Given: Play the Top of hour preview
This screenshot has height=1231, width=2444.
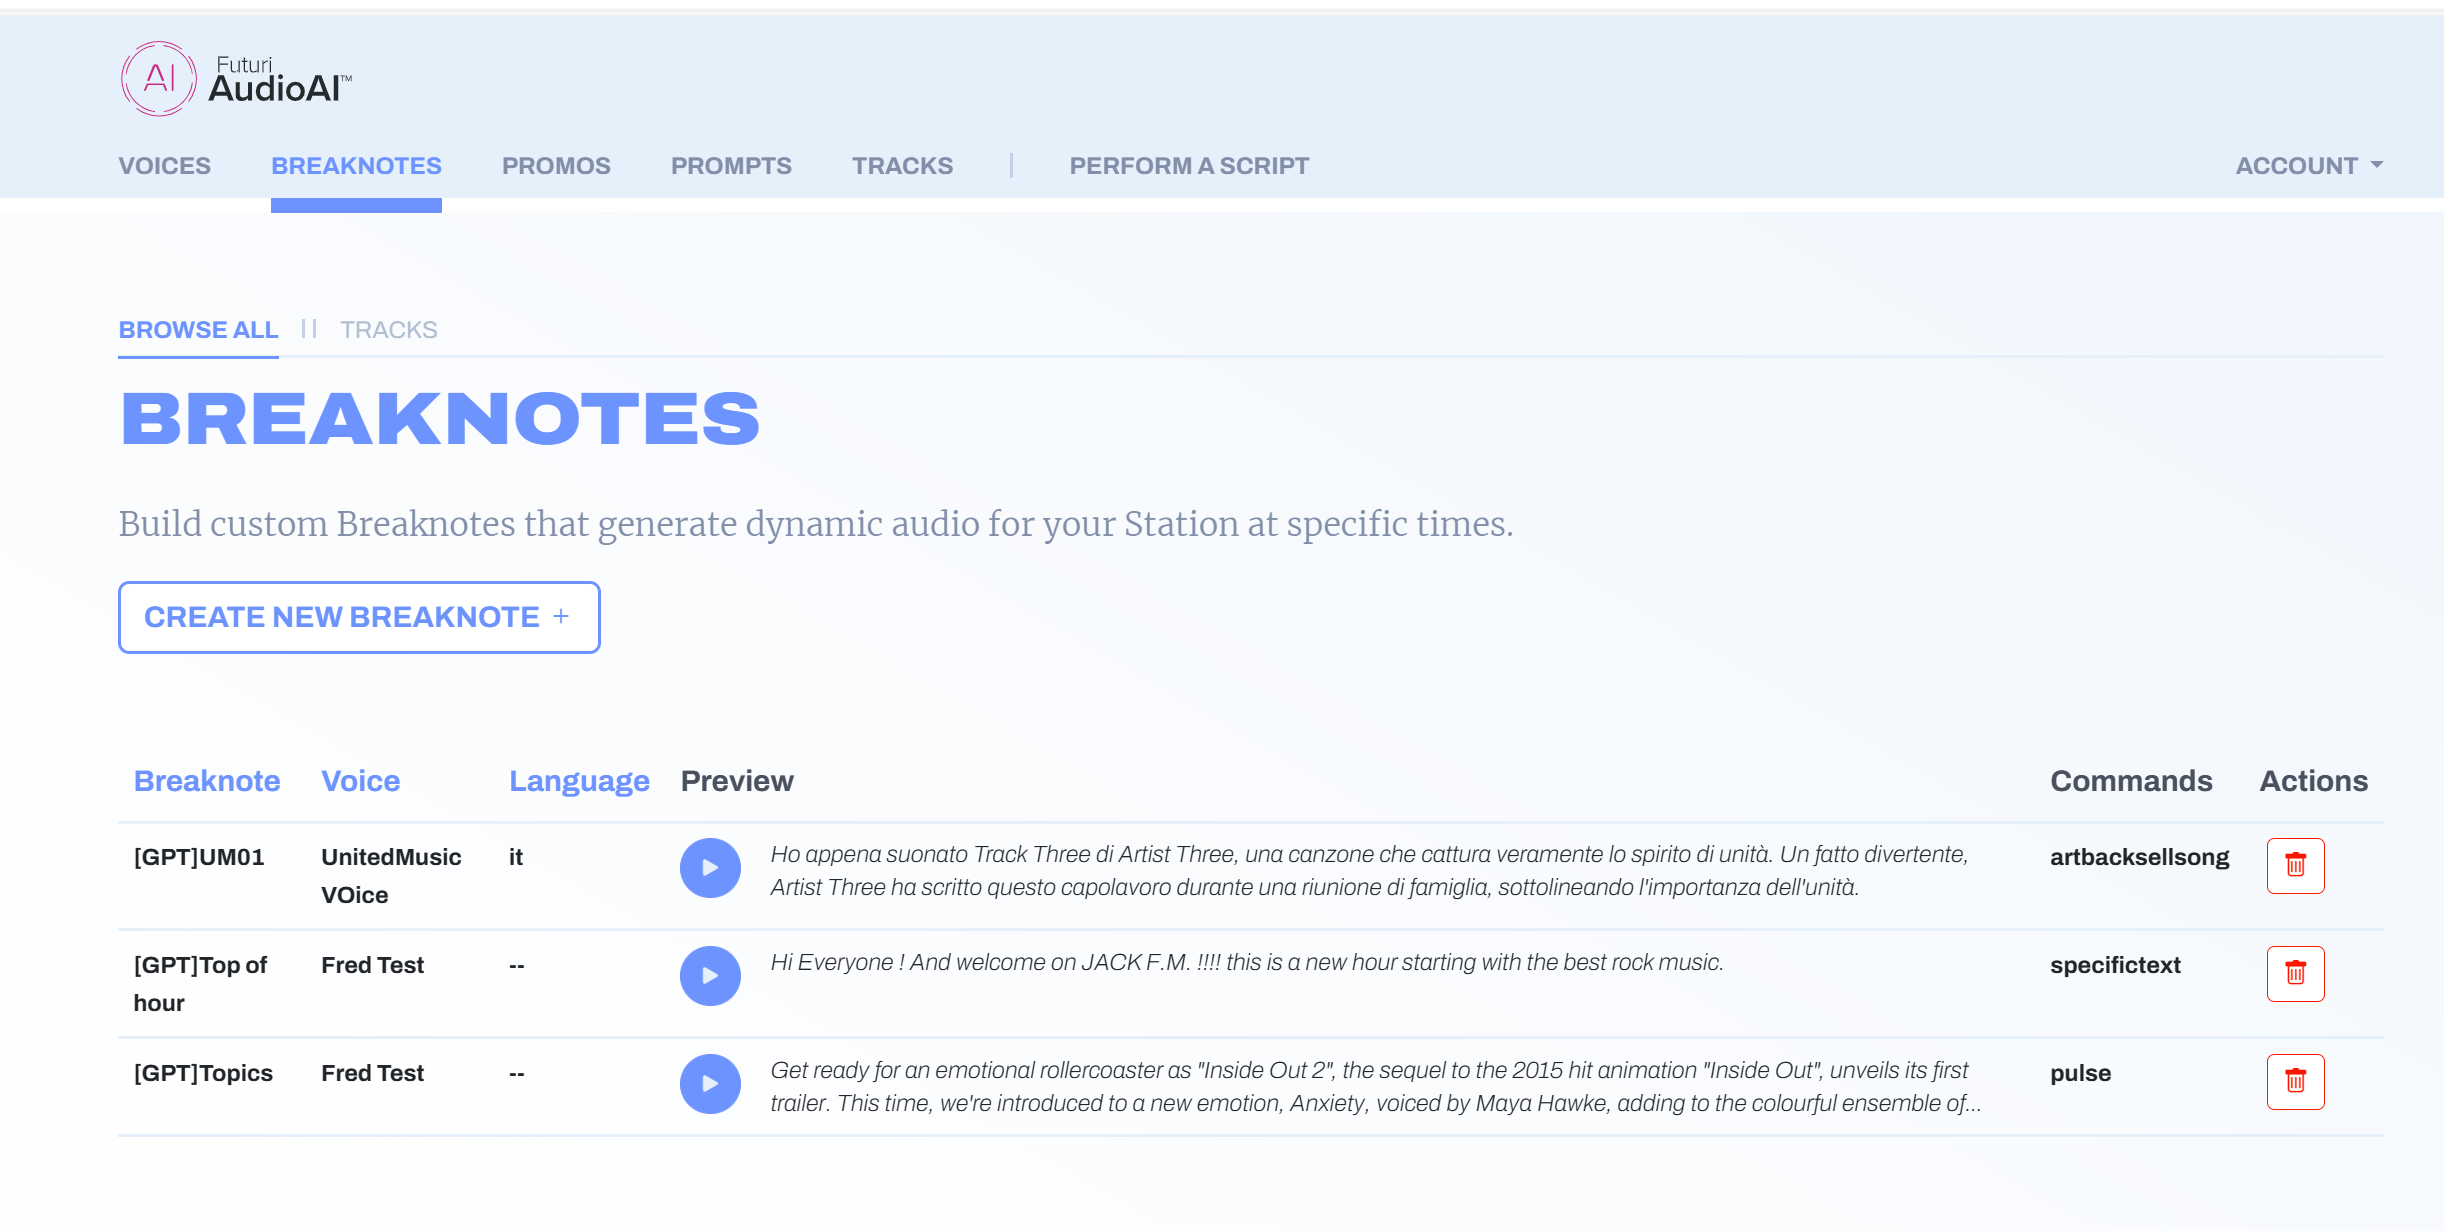Looking at the screenshot, I should click(x=710, y=976).
